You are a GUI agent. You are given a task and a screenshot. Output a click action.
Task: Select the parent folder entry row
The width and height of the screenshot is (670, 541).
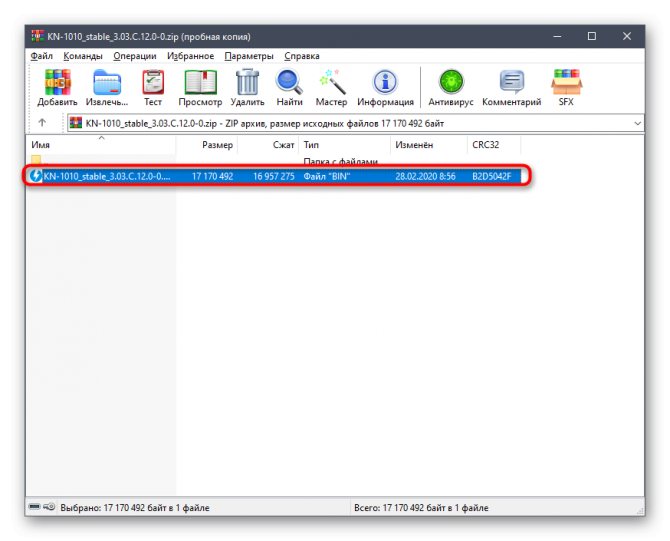tap(273, 161)
